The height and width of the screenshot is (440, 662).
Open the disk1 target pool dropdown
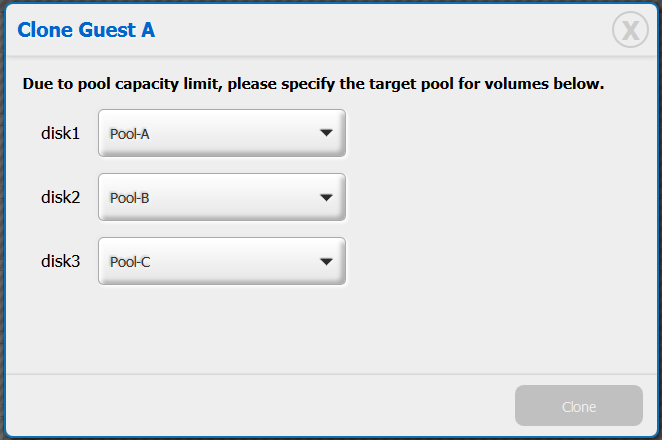tap(222, 133)
